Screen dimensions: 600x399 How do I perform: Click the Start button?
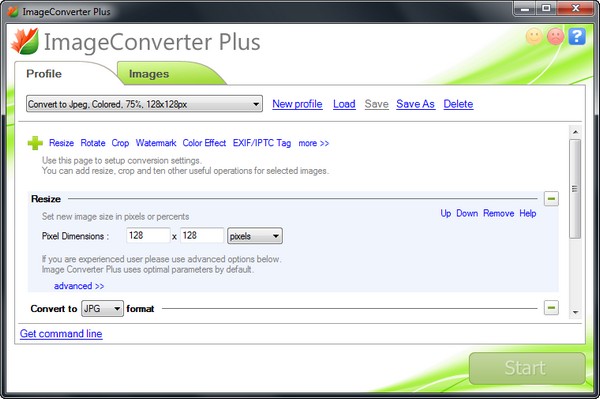(x=527, y=368)
